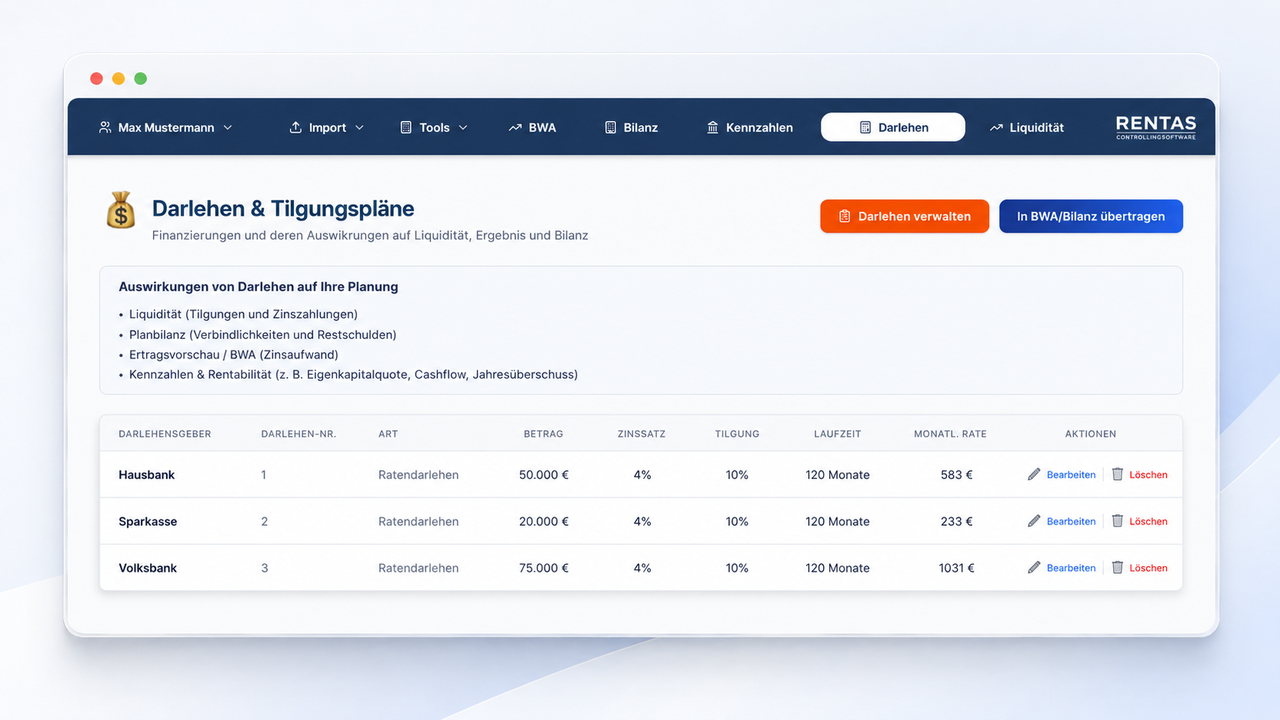Click the Max Mustermann account name
The image size is (1280, 720).
coord(166,128)
